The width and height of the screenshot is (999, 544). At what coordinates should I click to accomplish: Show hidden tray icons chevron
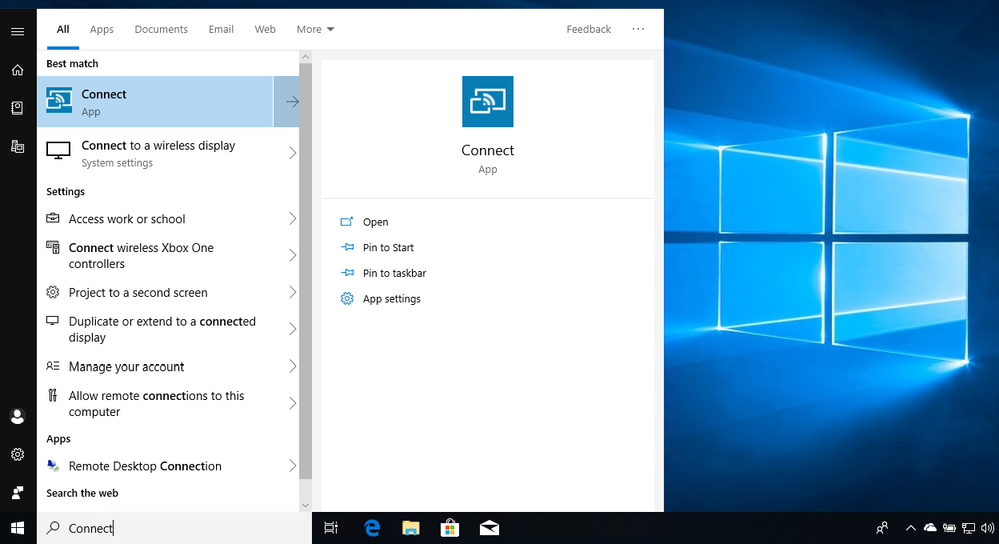point(910,528)
